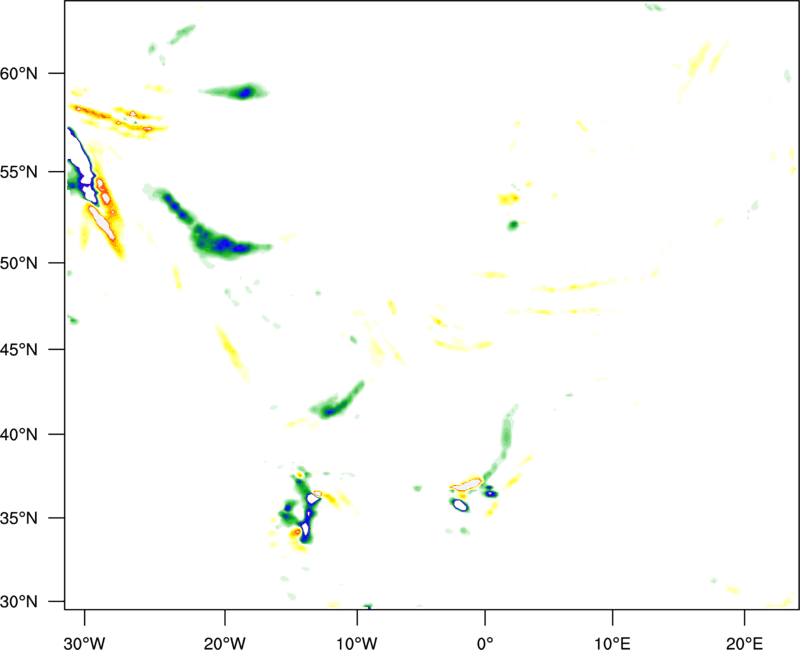800x650 pixels.
Task: Click the 55°N latitude label
Action: [x=19, y=172]
